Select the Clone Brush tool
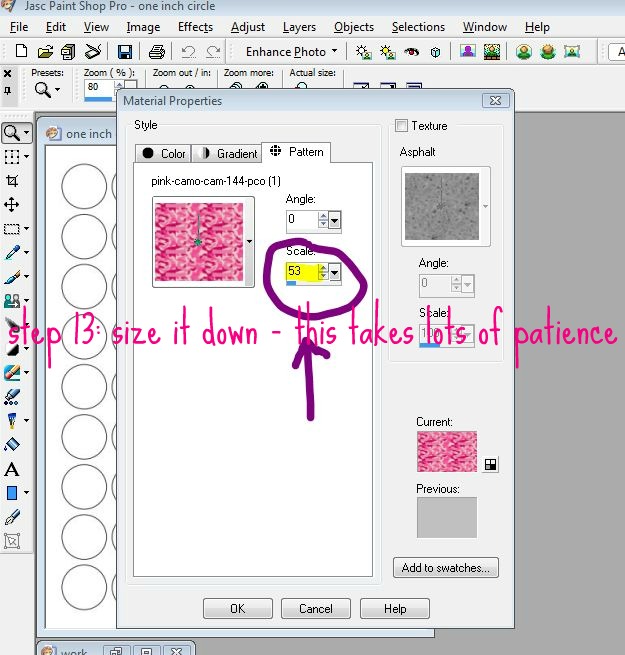This screenshot has width=625, height=655. pyautogui.click(x=12, y=300)
